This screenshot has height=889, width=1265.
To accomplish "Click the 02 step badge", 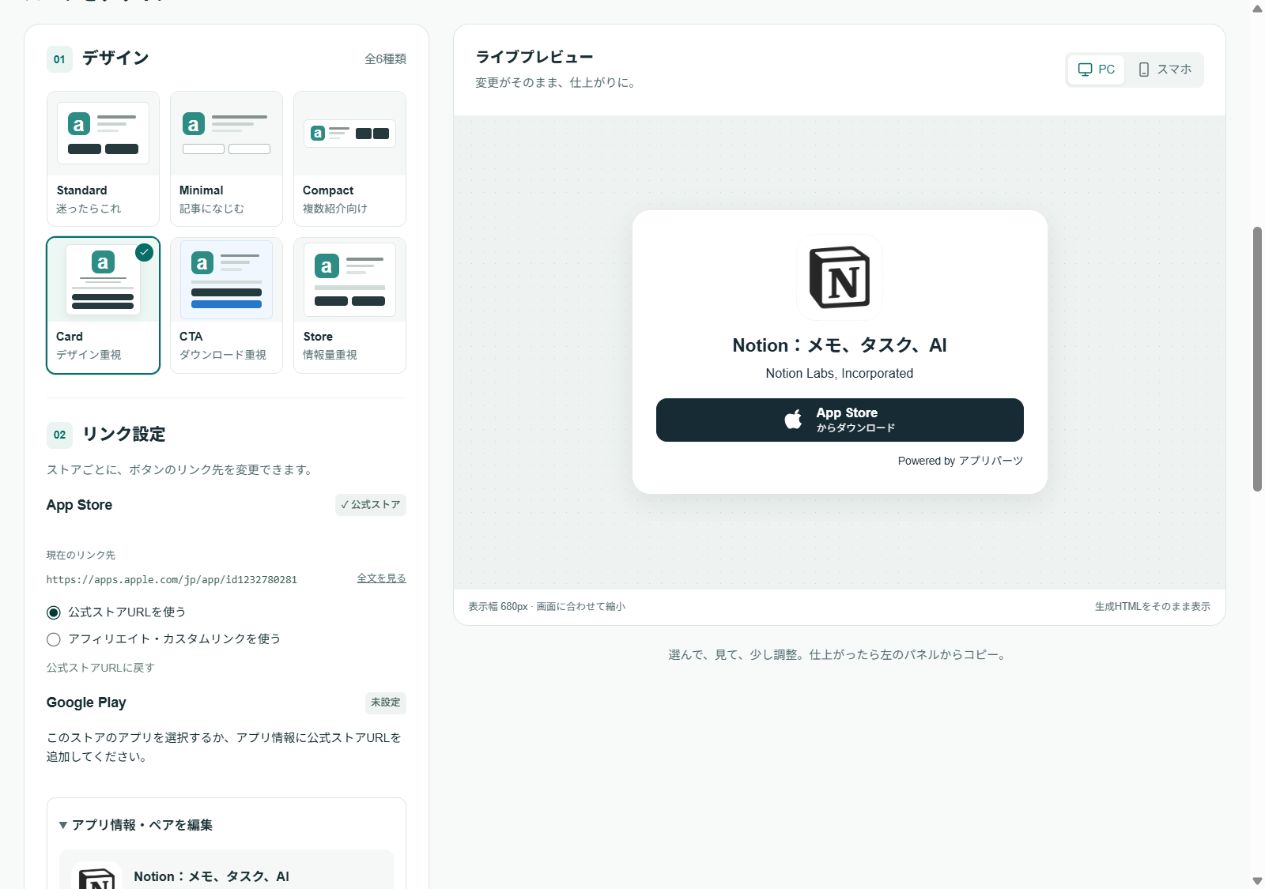I will coord(59,435).
